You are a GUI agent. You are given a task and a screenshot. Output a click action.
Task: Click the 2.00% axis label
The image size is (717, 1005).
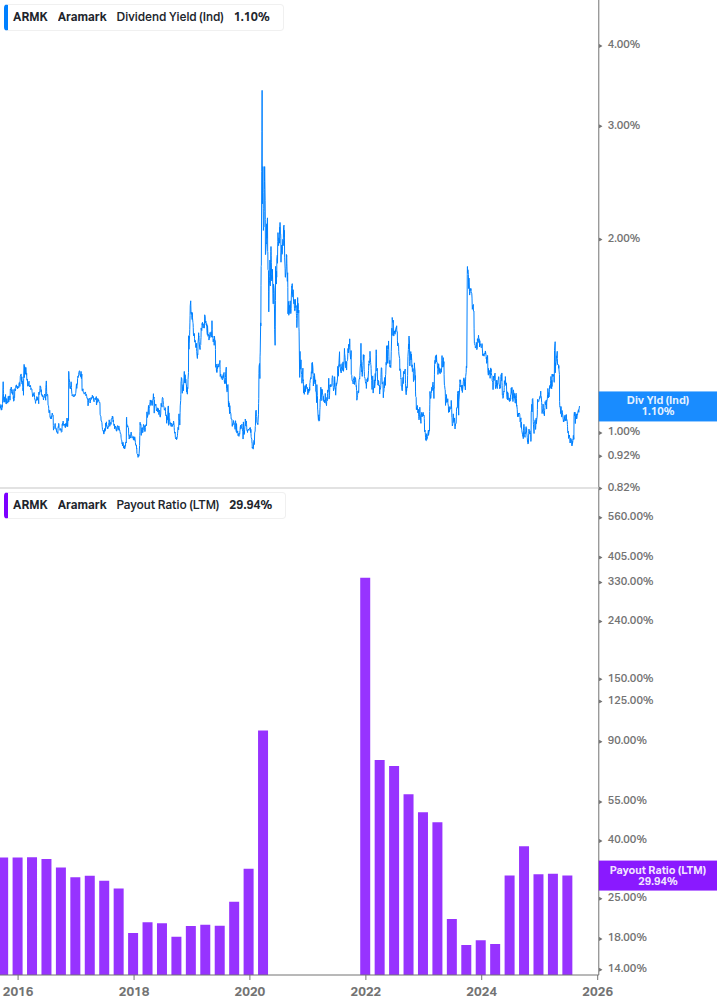623,238
